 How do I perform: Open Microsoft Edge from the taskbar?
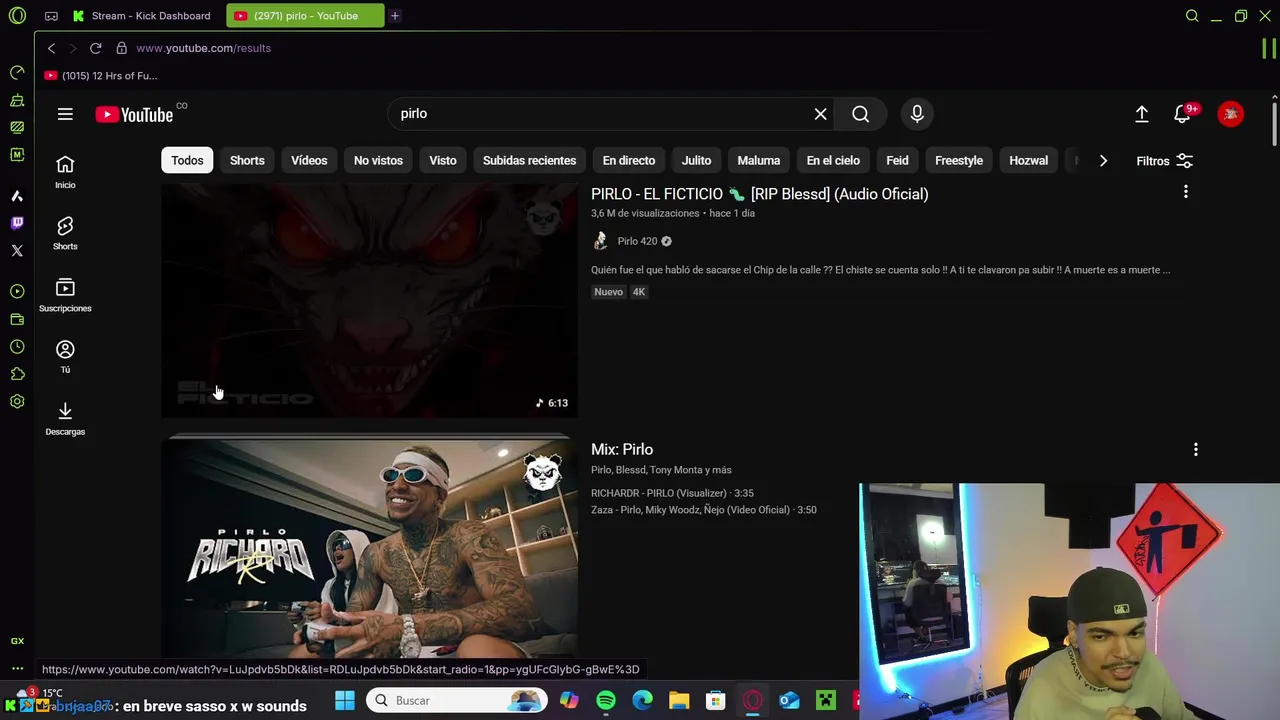point(642,701)
